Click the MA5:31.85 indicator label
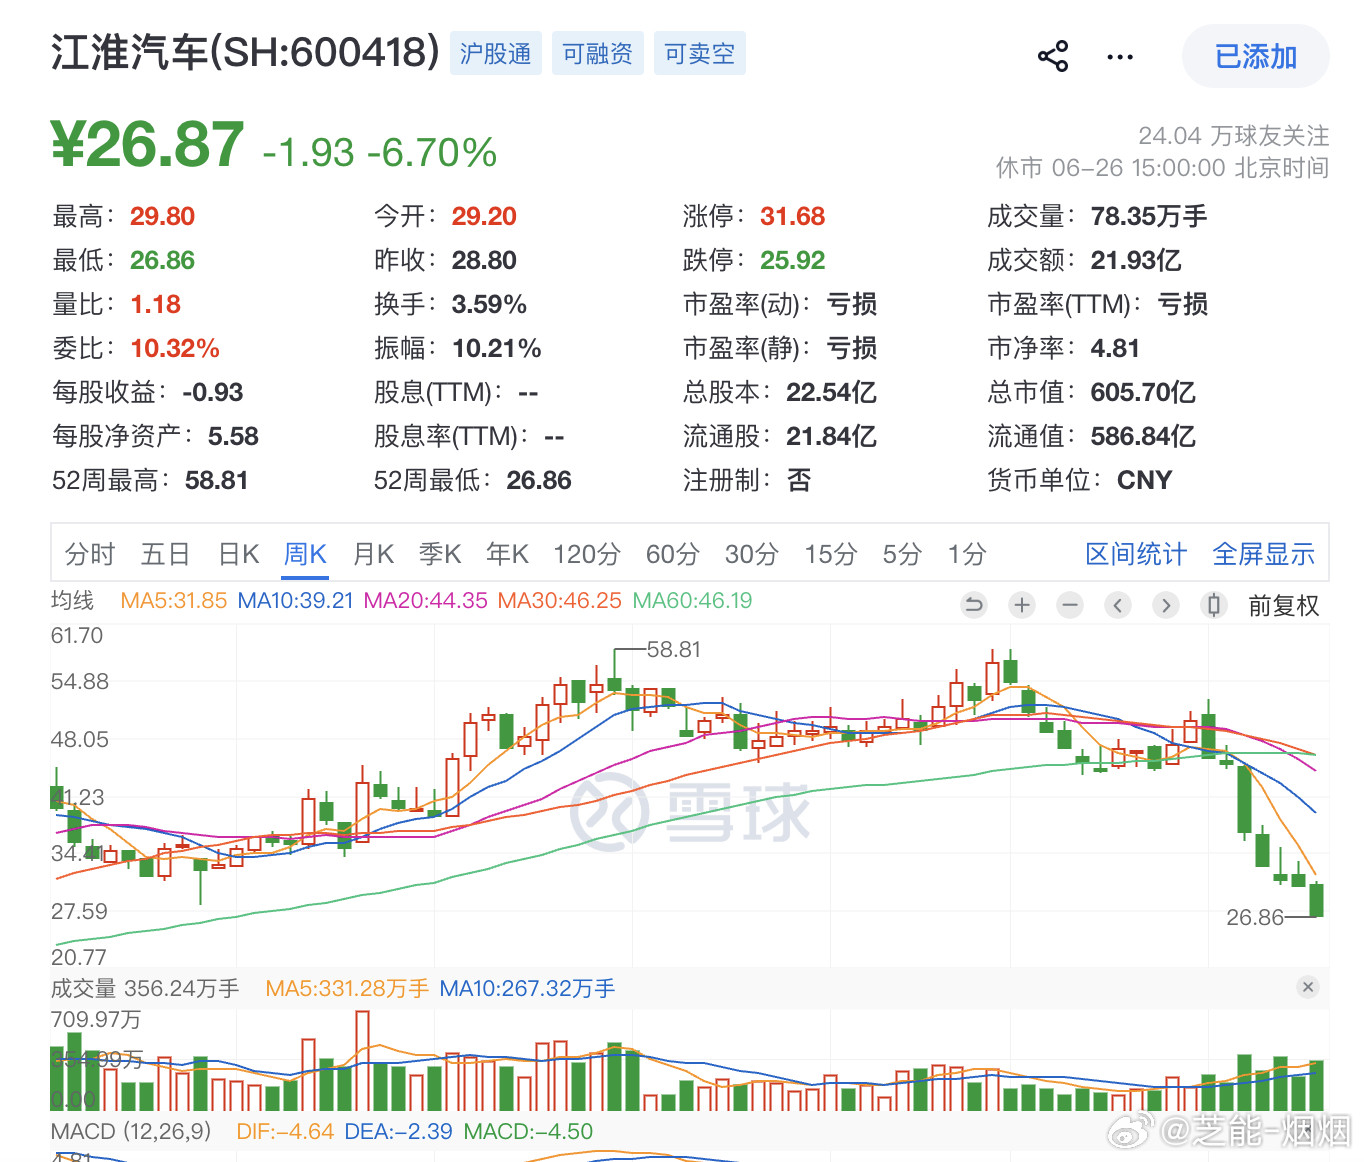The image size is (1364, 1162). (x=174, y=601)
